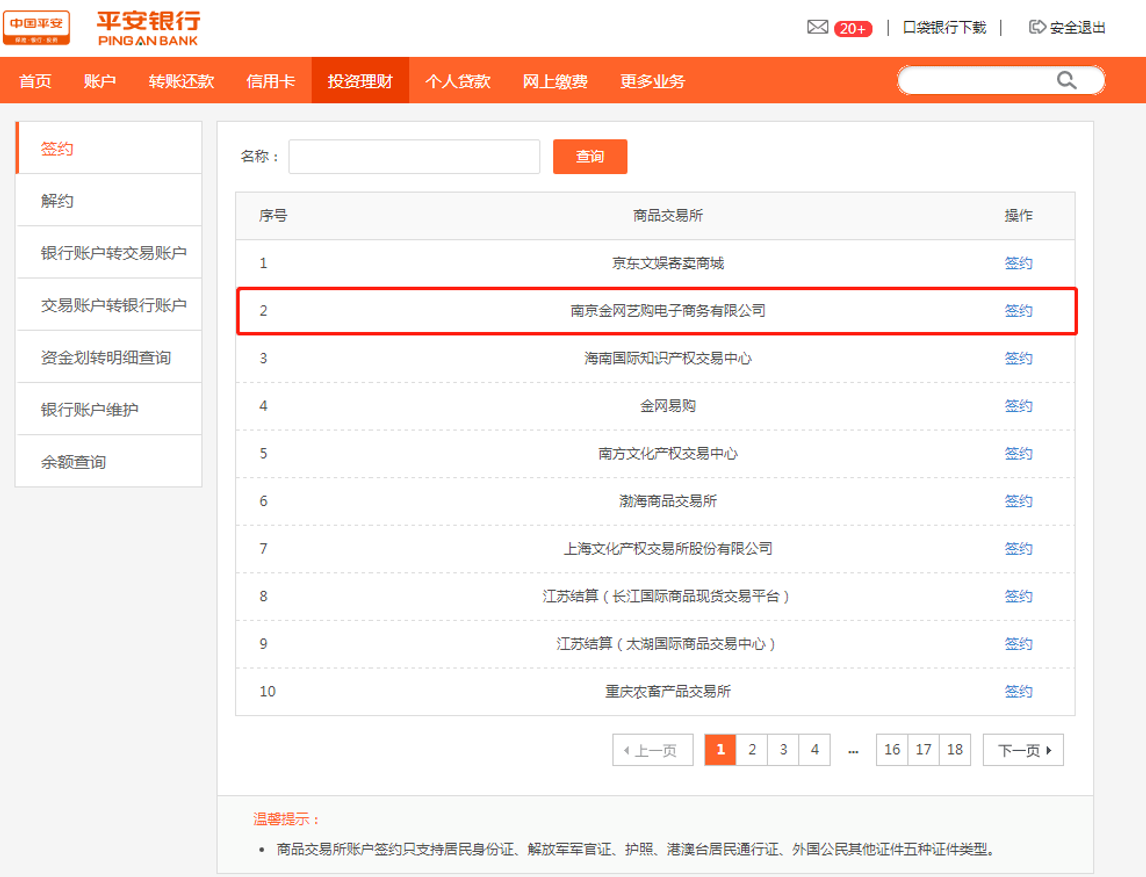This screenshot has height=877, width=1146.
Task: Open 银行账户维护 in the sidebar
Action: [x=109, y=409]
